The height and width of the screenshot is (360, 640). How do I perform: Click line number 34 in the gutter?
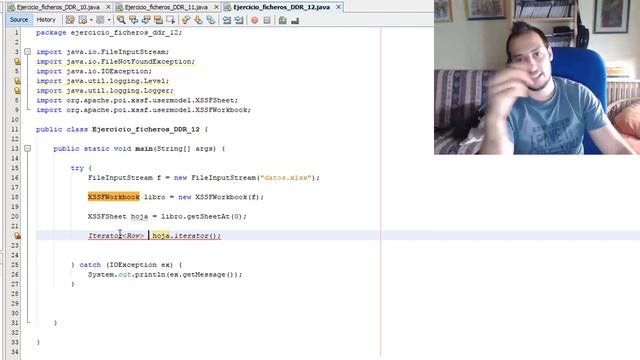(15, 352)
